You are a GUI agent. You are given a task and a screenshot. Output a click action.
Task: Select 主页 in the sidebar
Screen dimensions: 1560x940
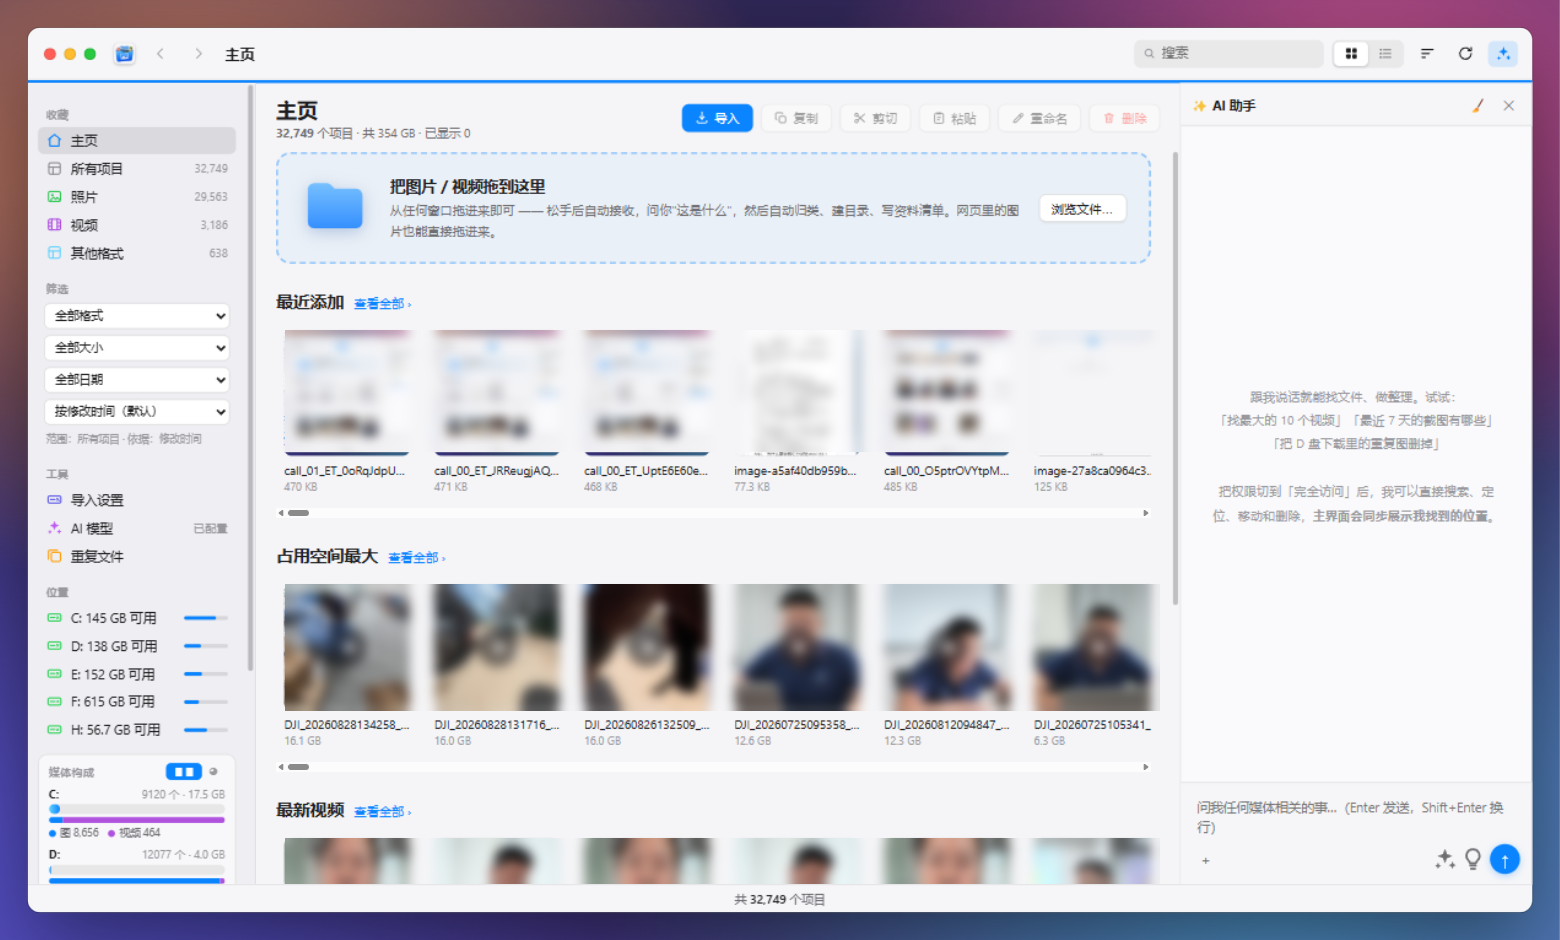point(137,141)
